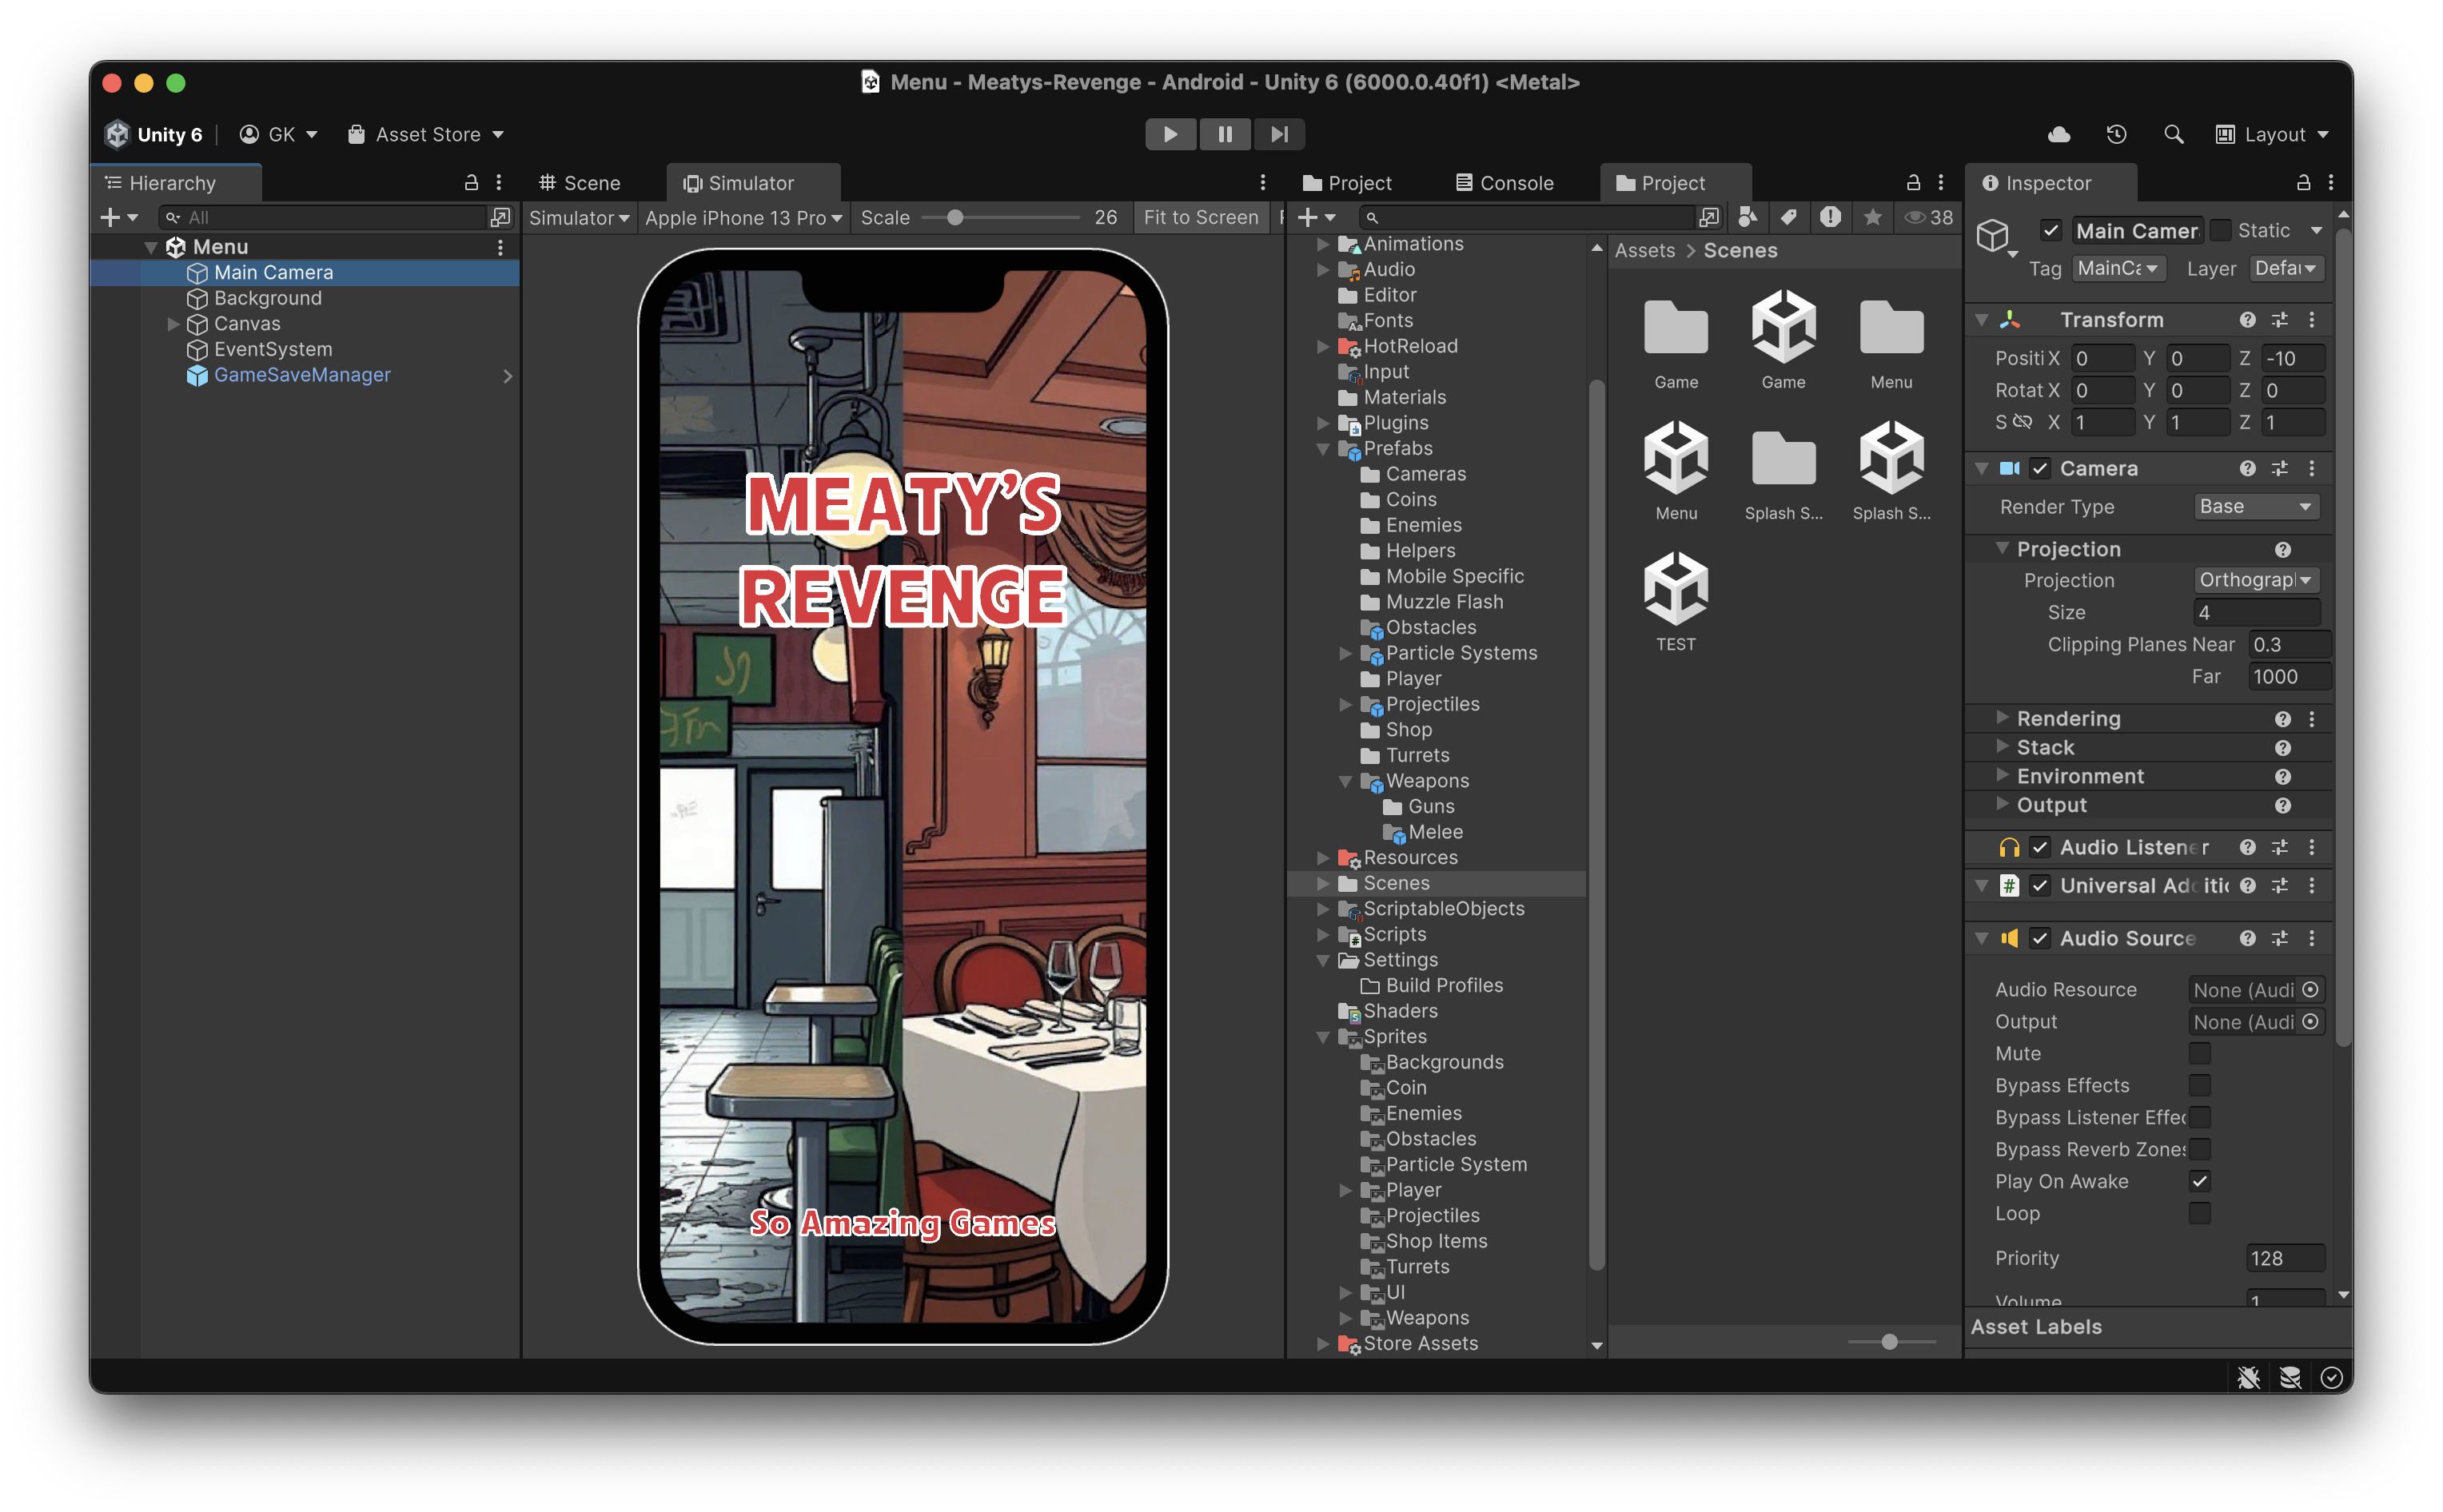Image resolution: width=2443 pixels, height=1512 pixels.
Task: Click the Project search-by-import-log icon
Action: (1830, 217)
